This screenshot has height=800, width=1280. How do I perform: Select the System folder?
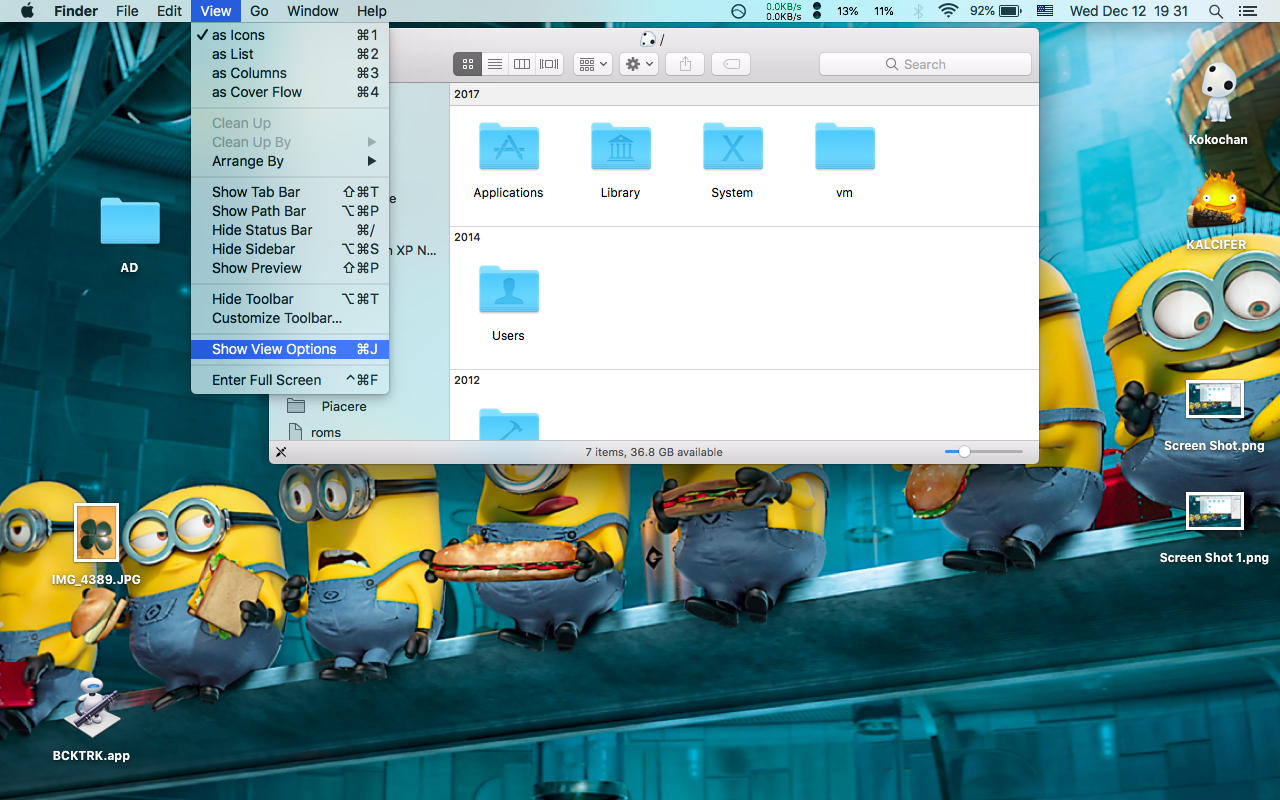(x=732, y=160)
